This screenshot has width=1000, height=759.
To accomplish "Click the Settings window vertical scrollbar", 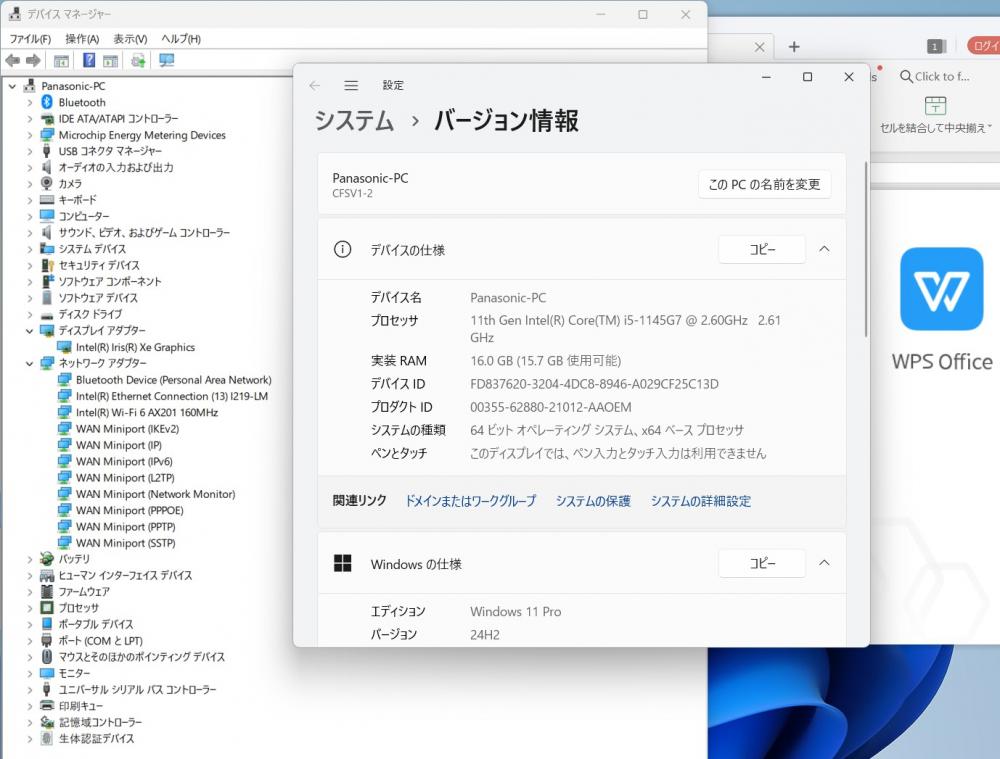I will (865, 249).
